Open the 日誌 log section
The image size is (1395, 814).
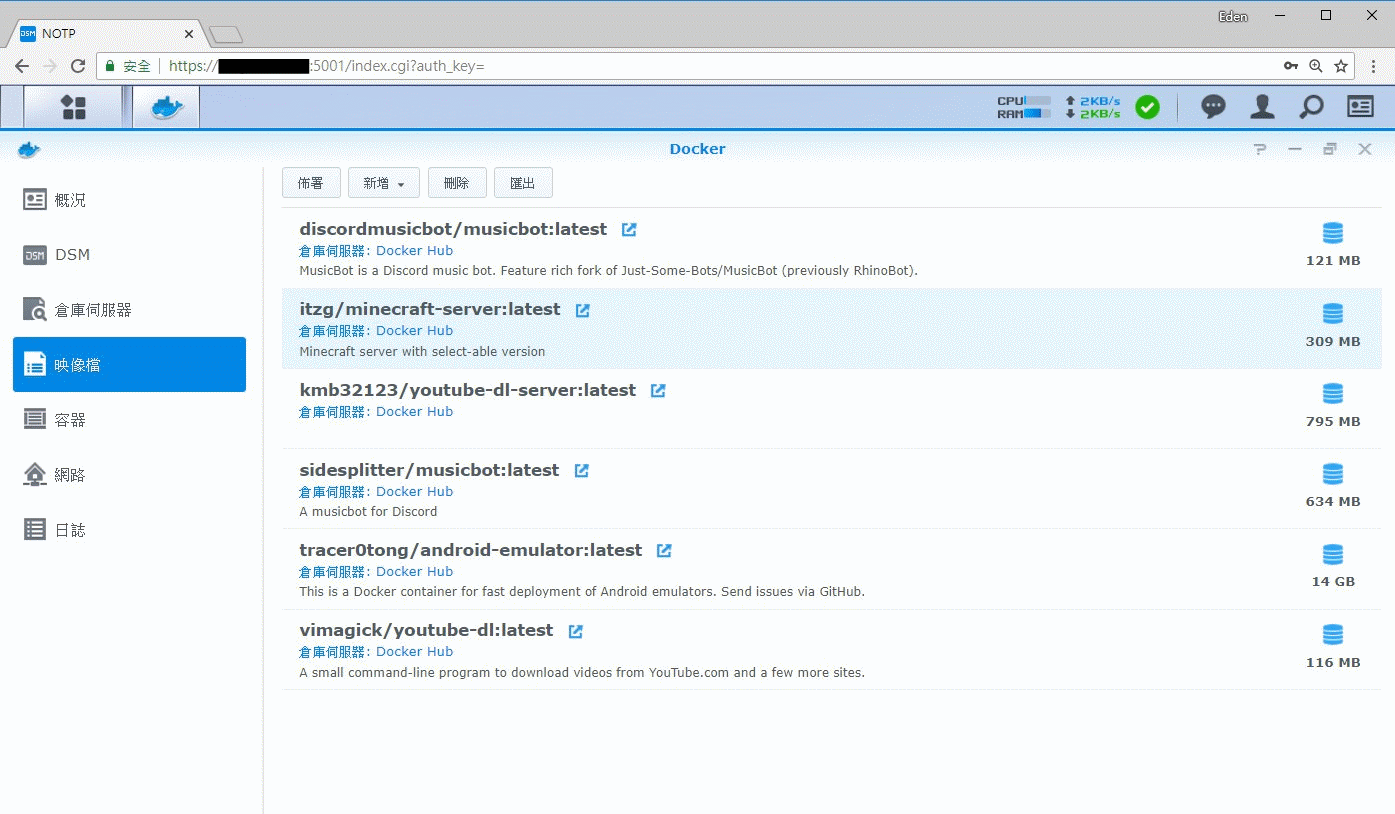pyautogui.click(x=129, y=530)
